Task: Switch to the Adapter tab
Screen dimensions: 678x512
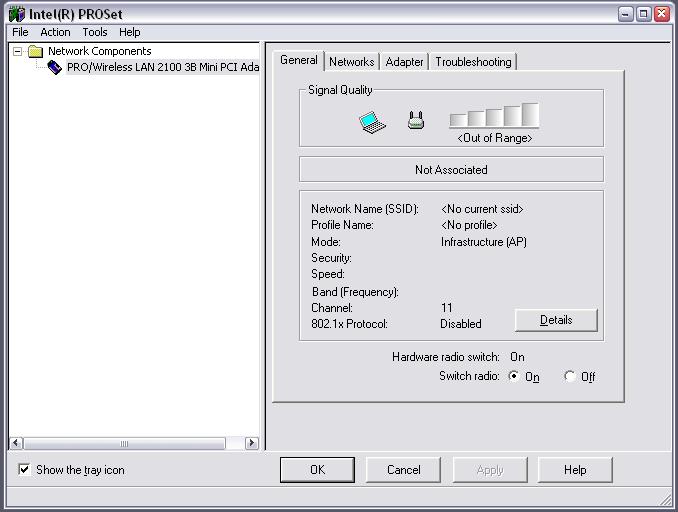Action: (x=404, y=62)
